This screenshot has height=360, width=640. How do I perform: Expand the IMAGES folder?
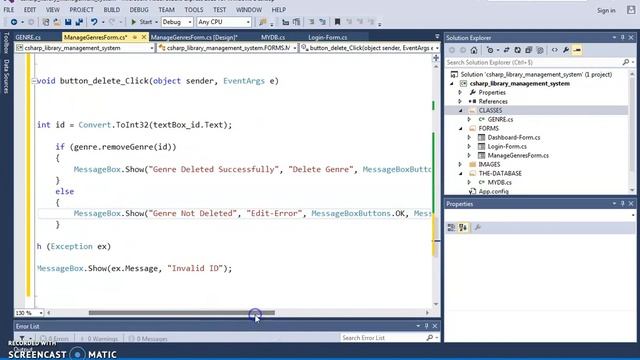point(460,164)
